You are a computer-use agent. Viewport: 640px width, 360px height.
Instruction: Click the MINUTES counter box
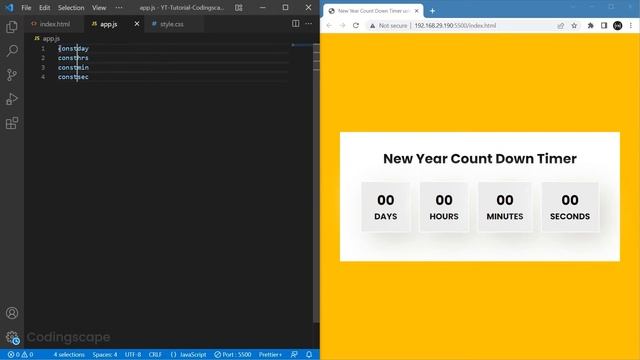[505, 207]
